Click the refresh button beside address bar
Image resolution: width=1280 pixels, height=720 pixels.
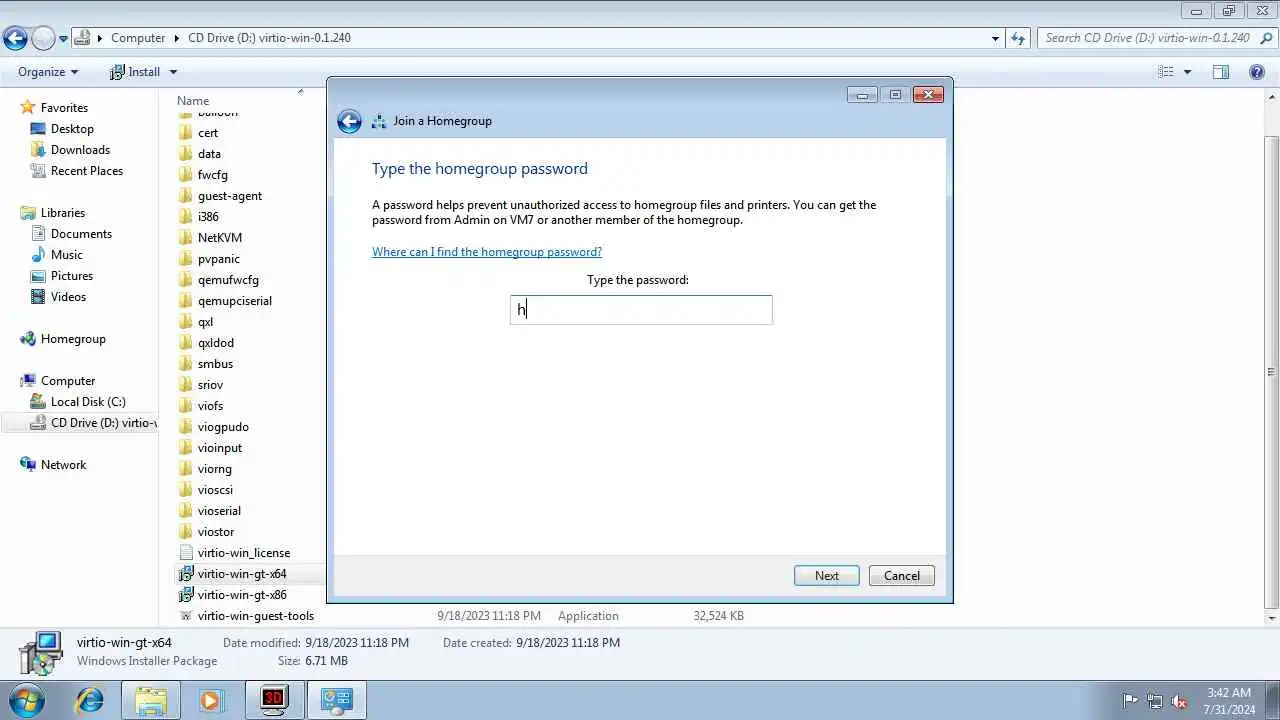point(1018,38)
